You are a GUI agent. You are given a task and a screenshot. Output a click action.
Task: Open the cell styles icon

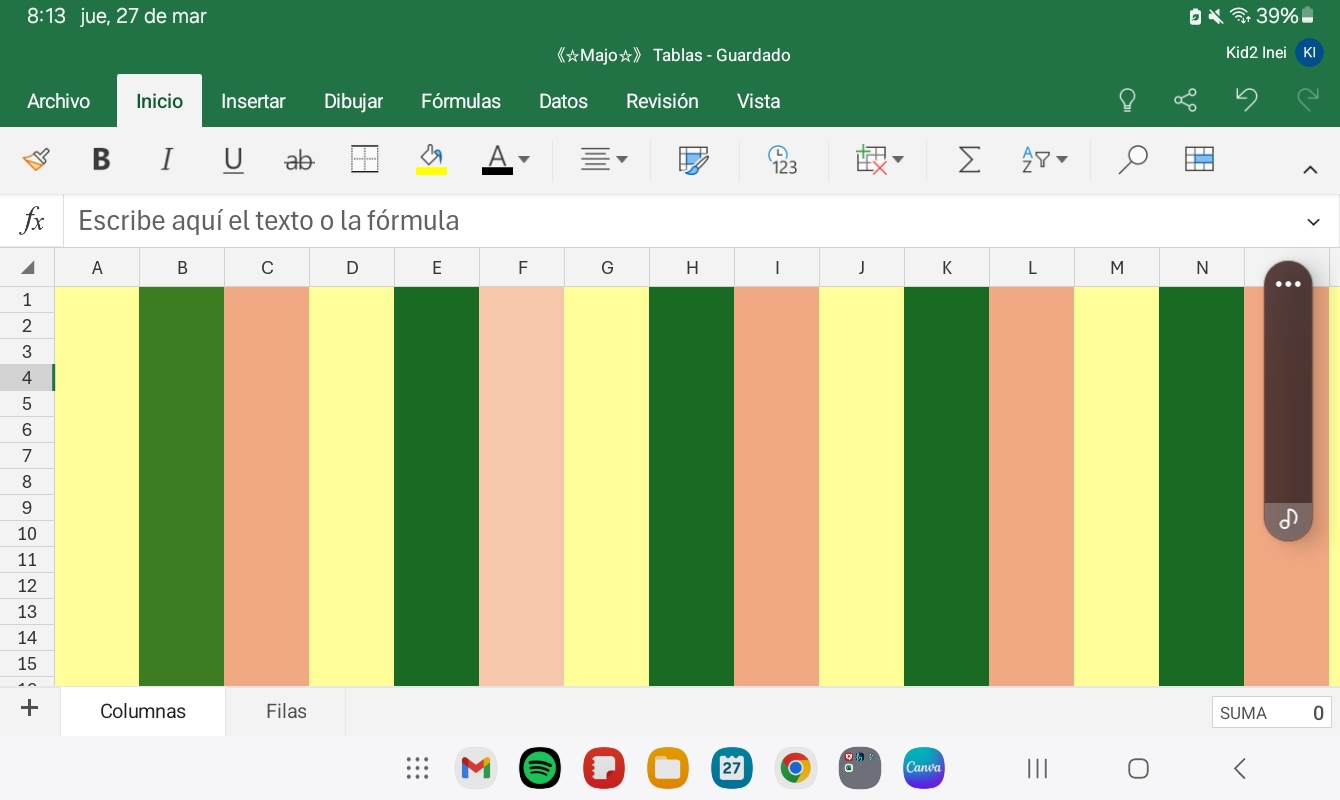[693, 160]
